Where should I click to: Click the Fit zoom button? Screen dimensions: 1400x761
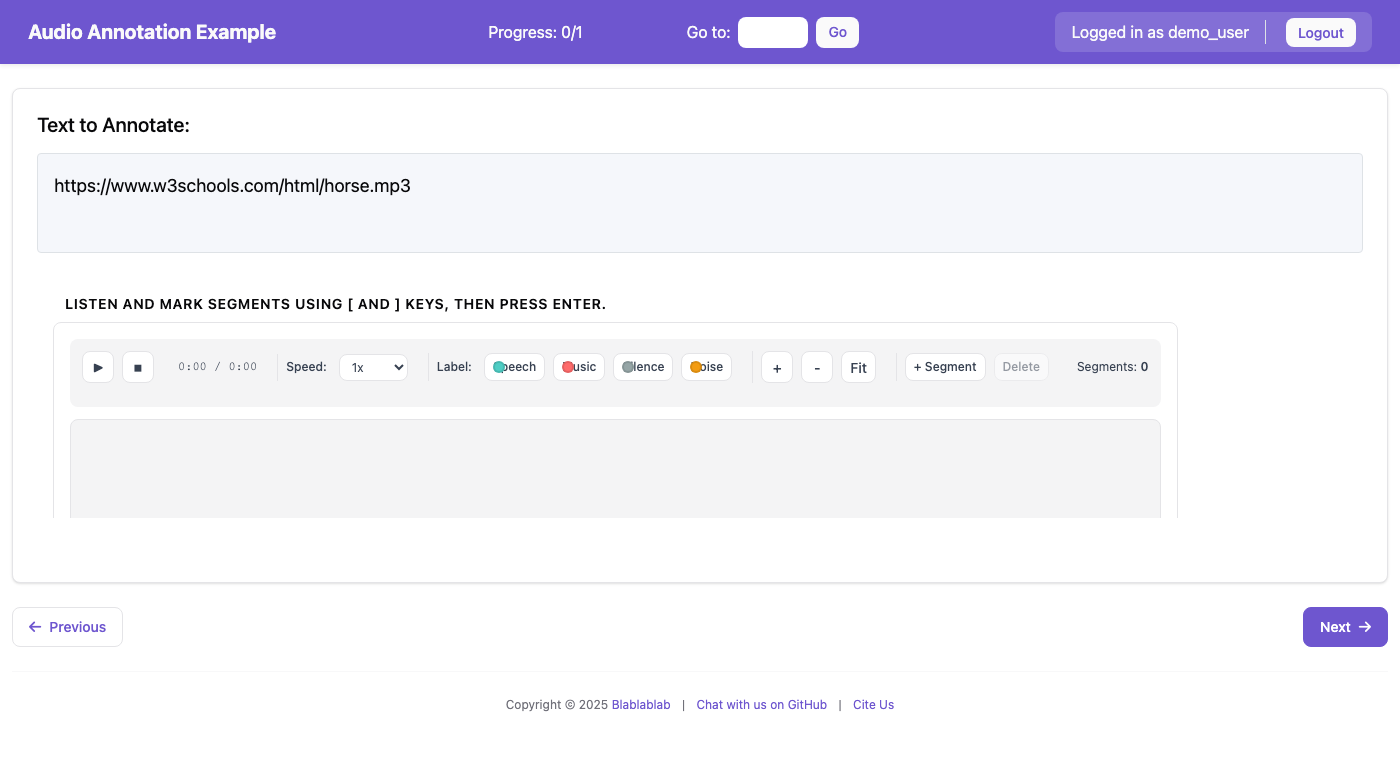pos(858,367)
